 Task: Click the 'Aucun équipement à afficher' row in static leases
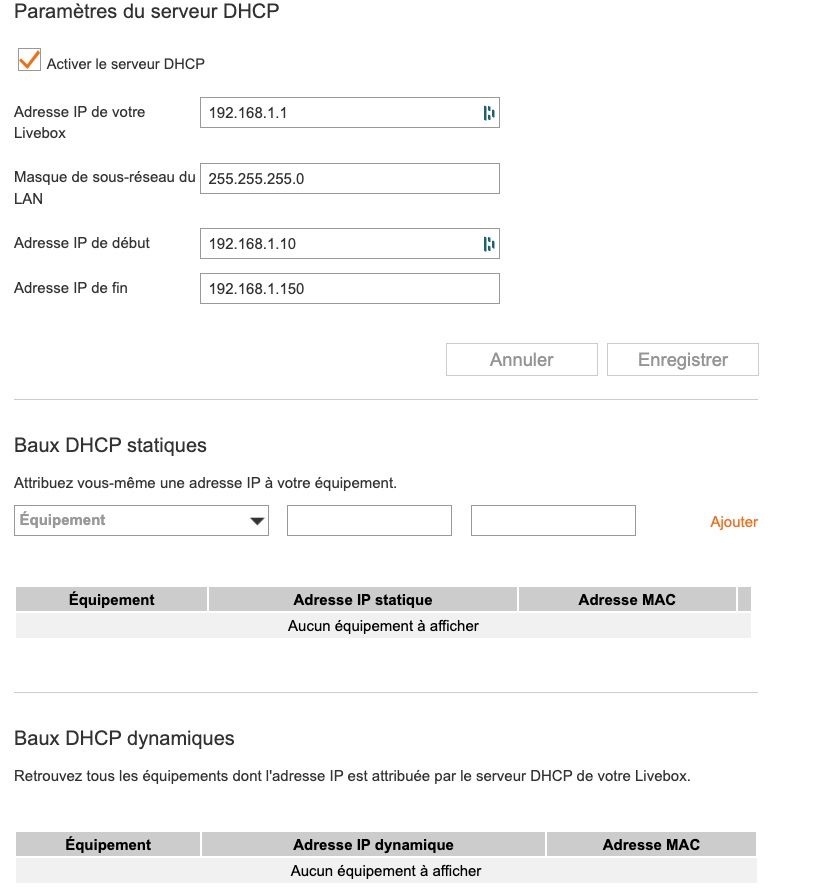(383, 625)
